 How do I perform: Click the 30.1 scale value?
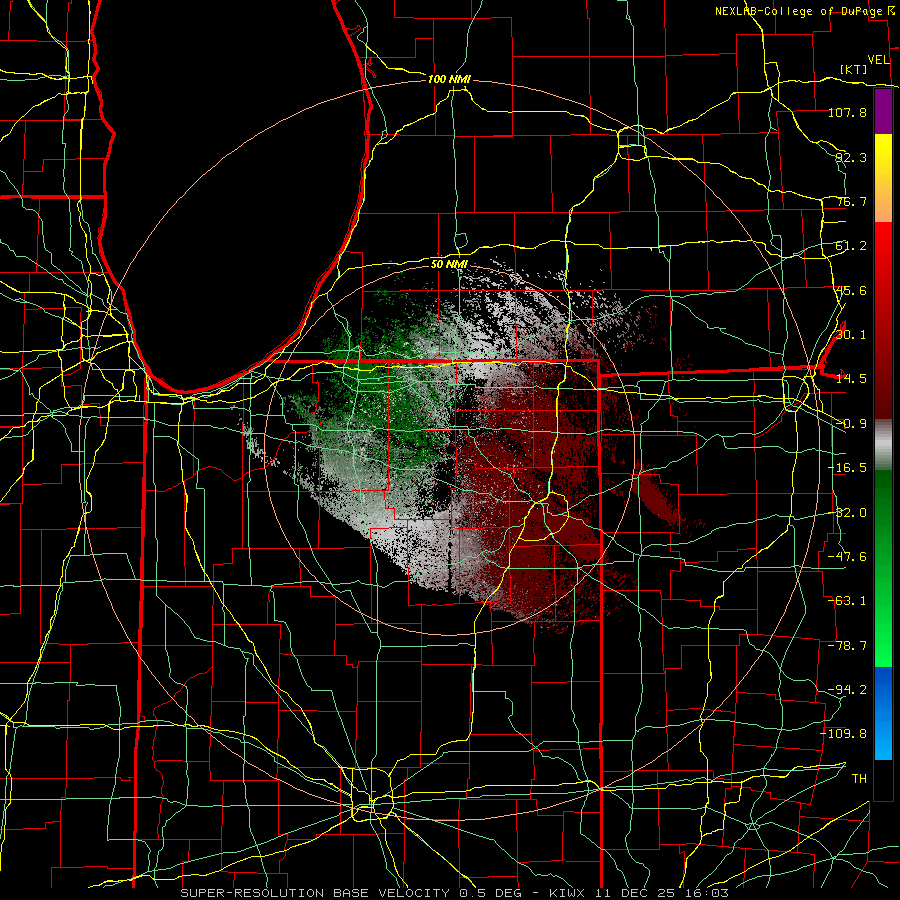(851, 335)
